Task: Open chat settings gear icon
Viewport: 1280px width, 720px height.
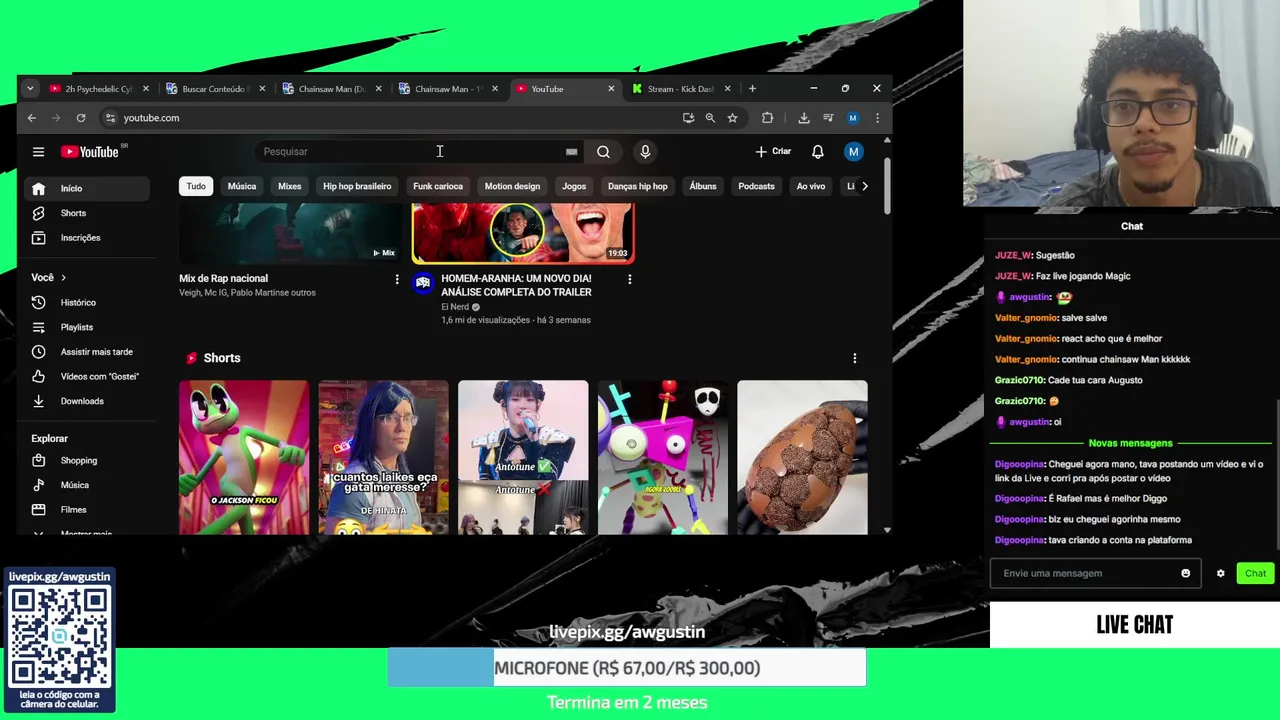Action: tap(1220, 574)
